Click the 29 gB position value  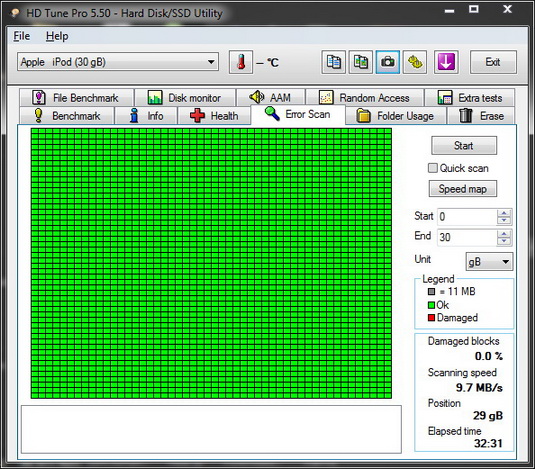pyautogui.click(x=488, y=415)
